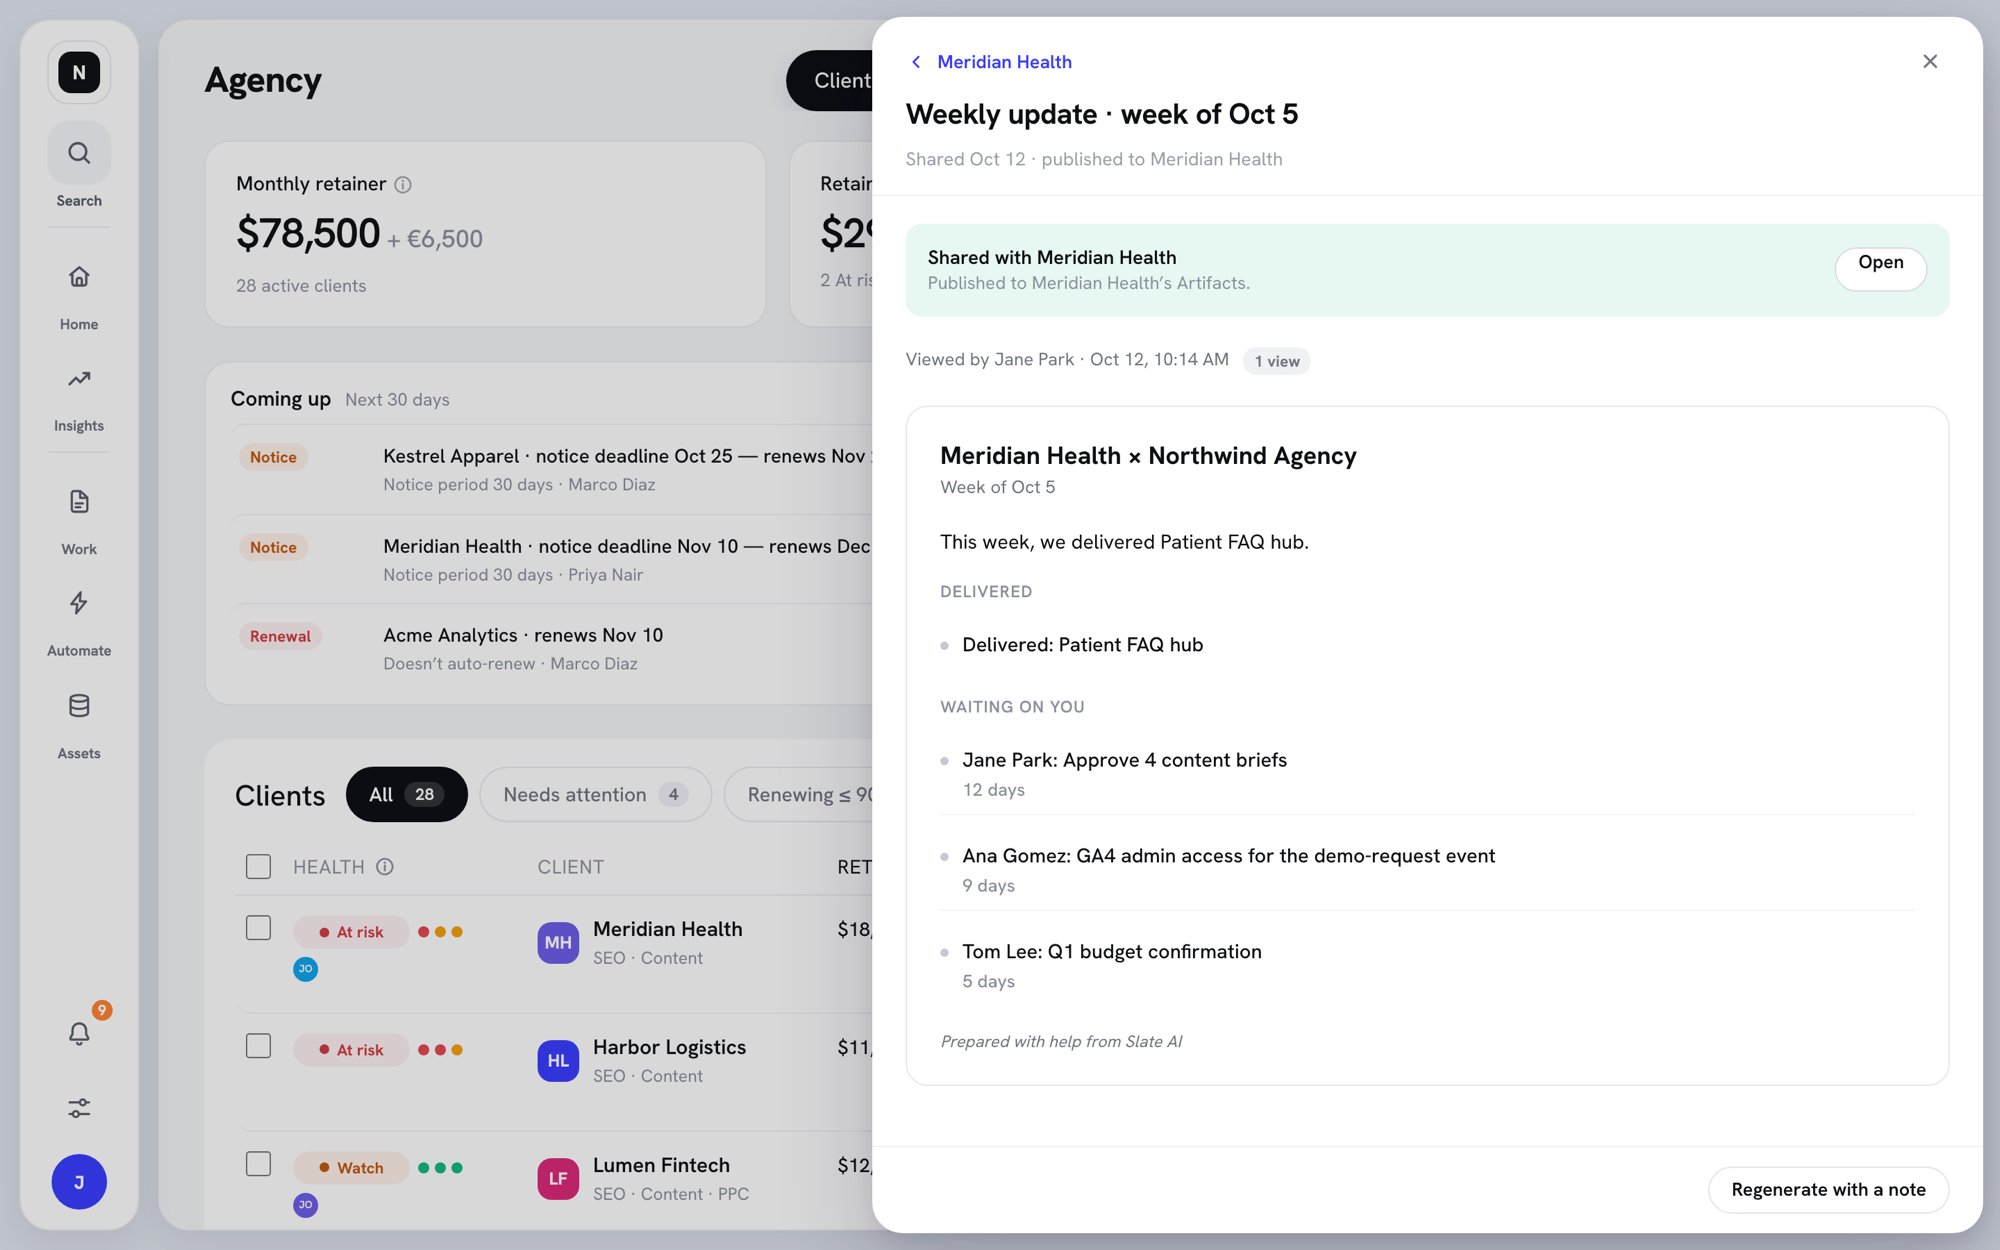Open the Meridian Health notice deadline item

553,559
